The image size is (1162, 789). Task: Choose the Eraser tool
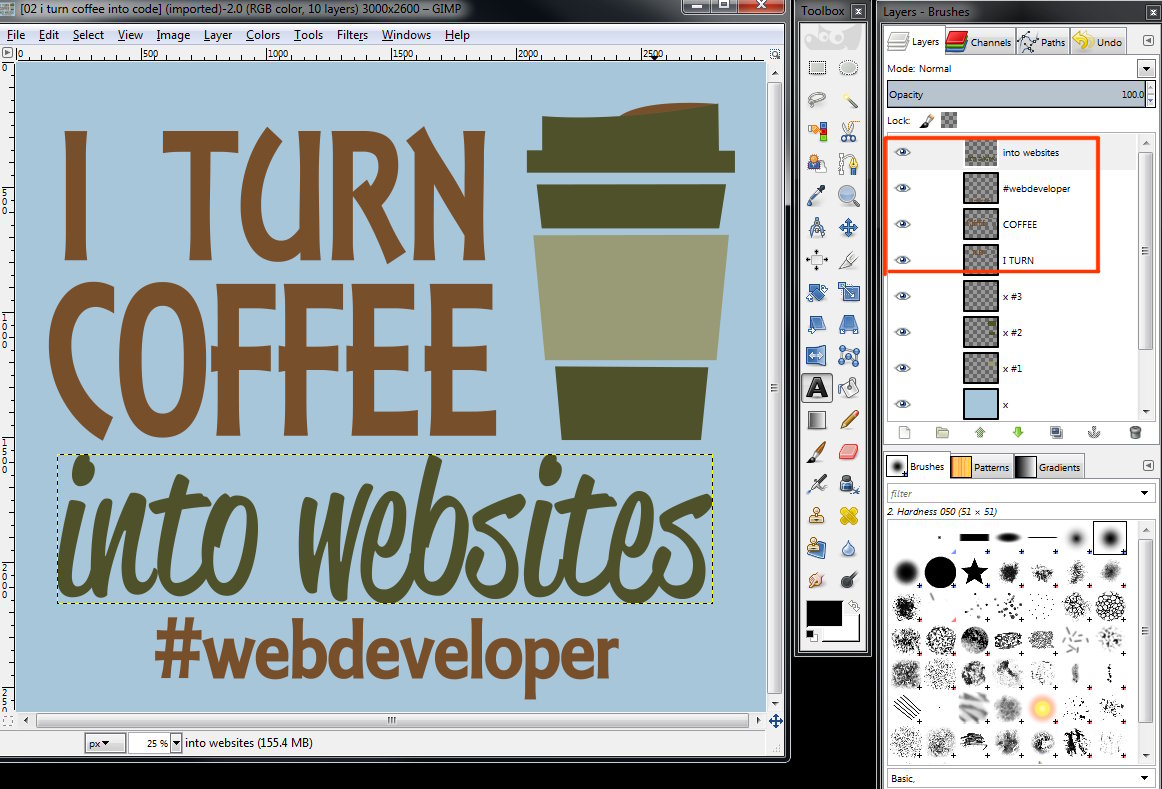pos(849,452)
